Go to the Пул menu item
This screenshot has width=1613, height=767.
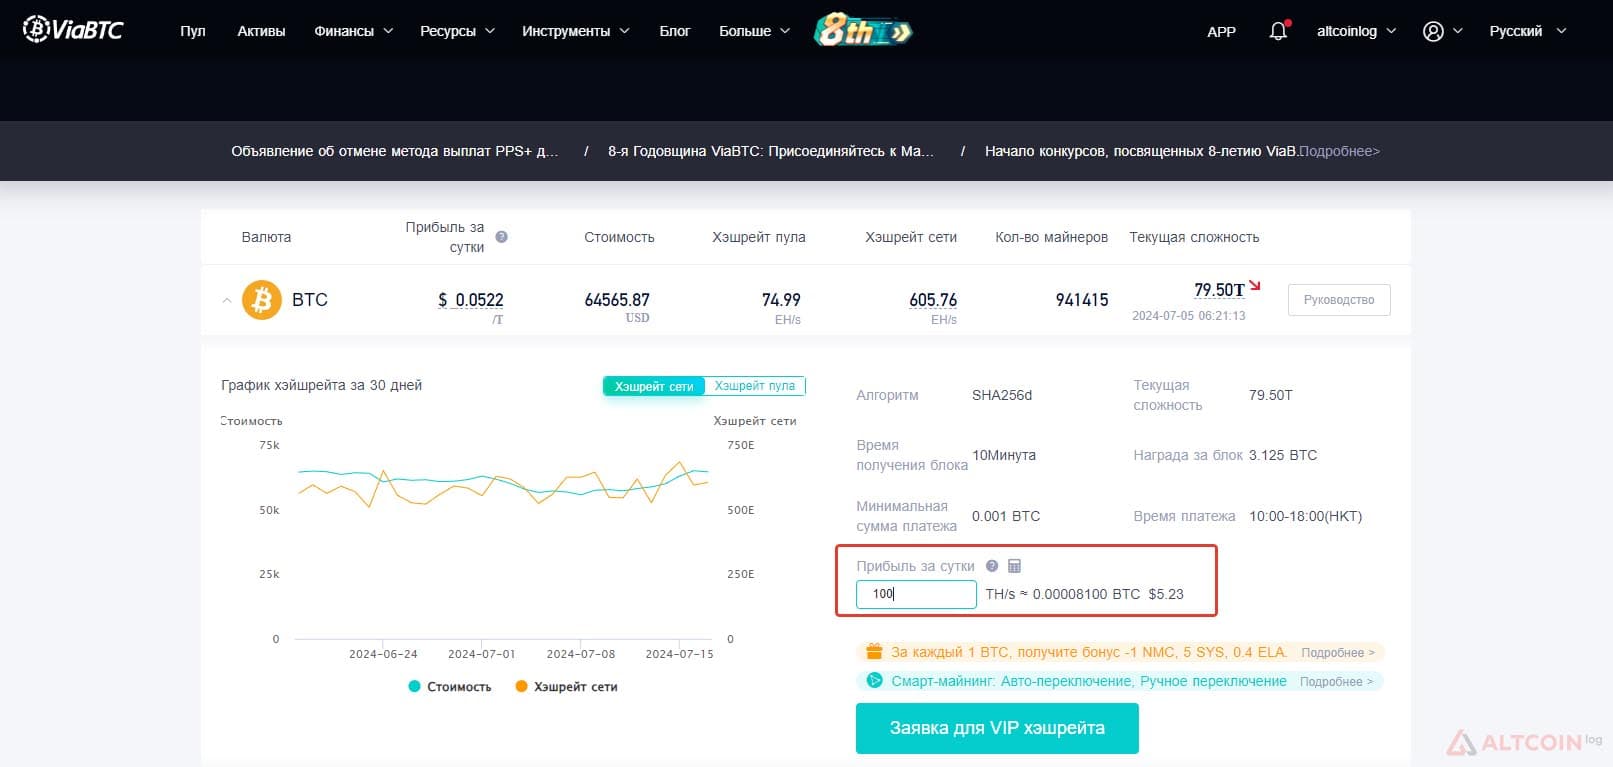(193, 31)
